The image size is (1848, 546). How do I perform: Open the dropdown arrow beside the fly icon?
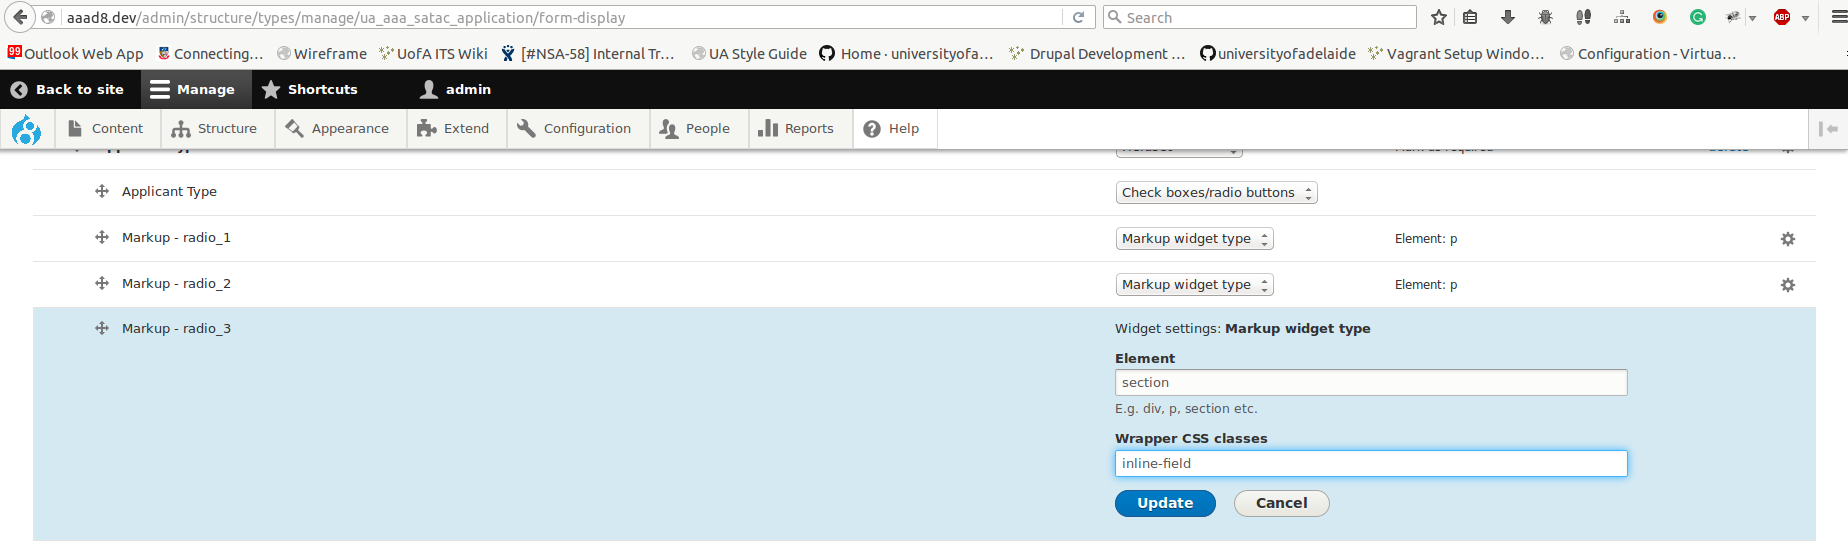tap(1752, 18)
